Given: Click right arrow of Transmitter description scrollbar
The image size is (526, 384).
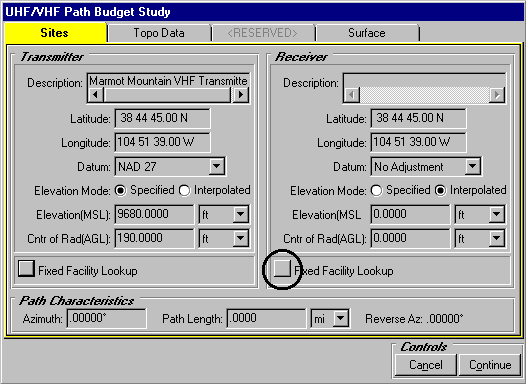Looking at the screenshot, I should tap(241, 95).
